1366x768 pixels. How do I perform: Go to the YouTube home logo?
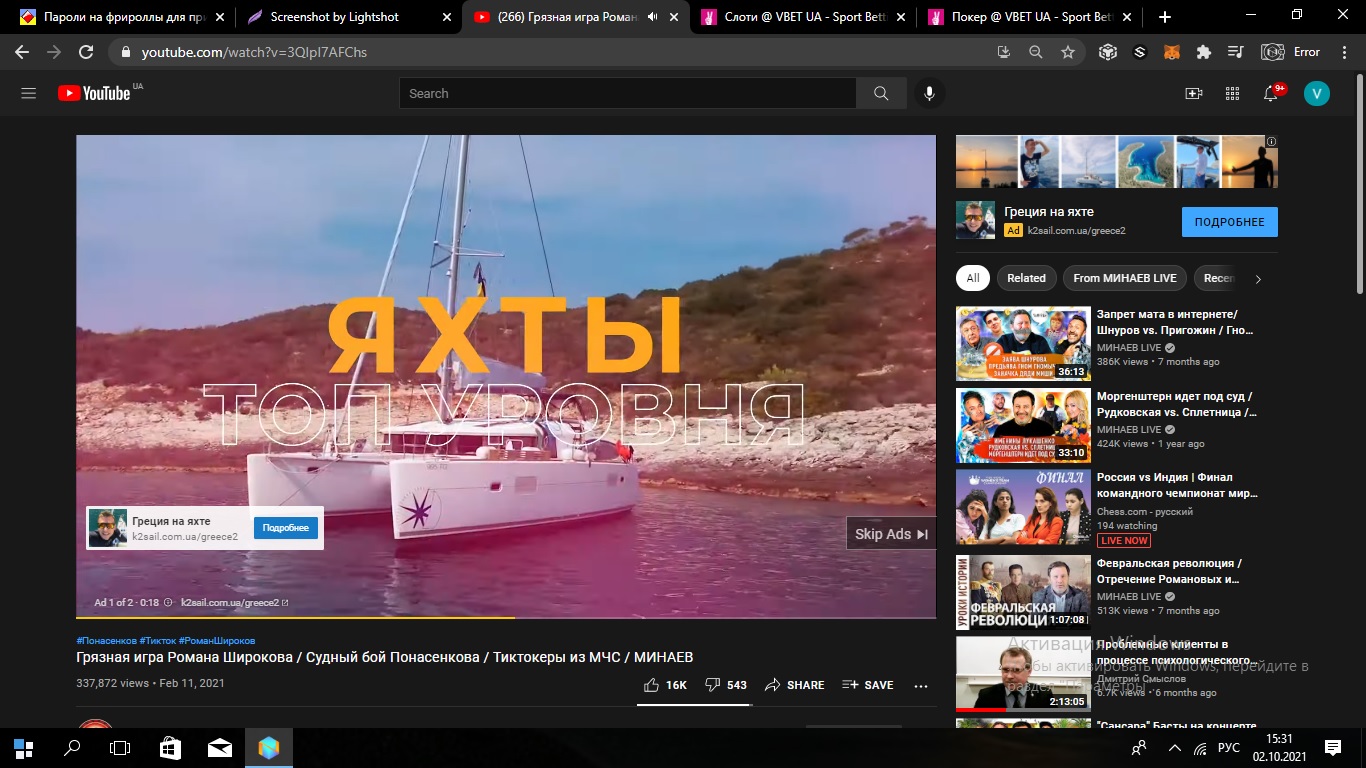coord(94,93)
